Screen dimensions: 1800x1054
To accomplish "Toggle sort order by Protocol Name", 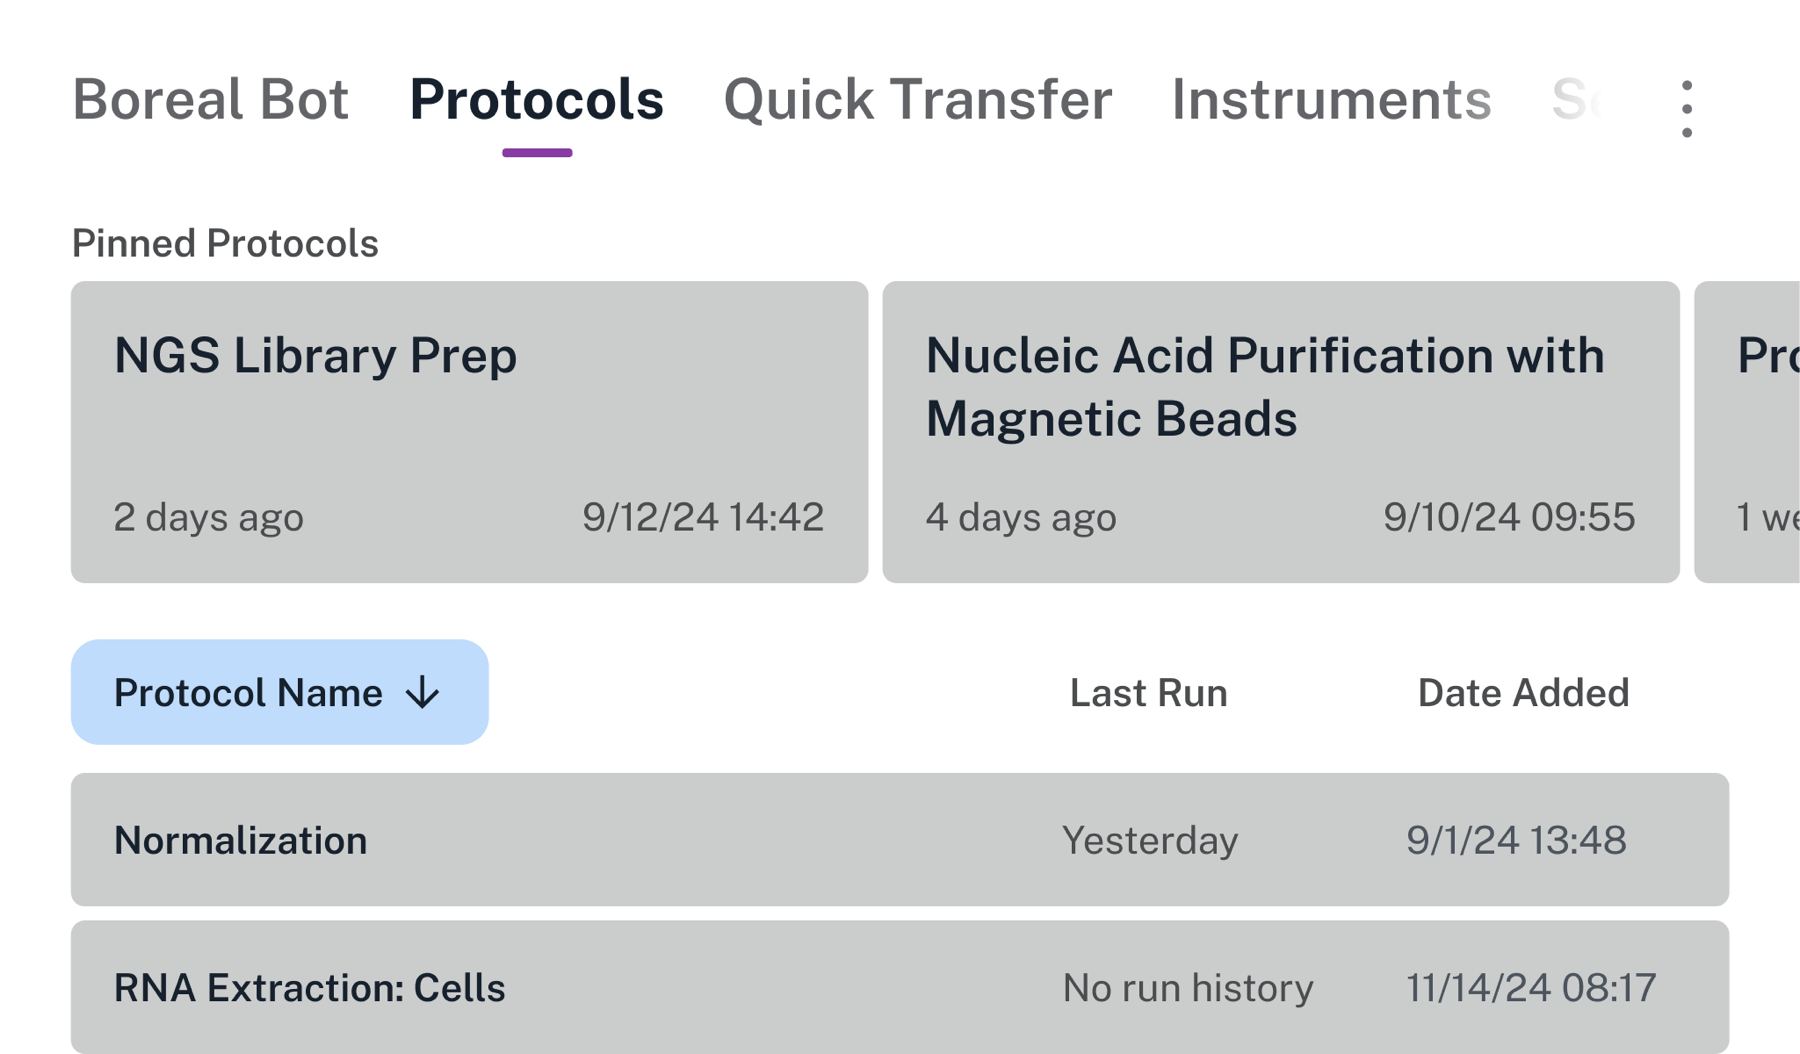I will 279,692.
